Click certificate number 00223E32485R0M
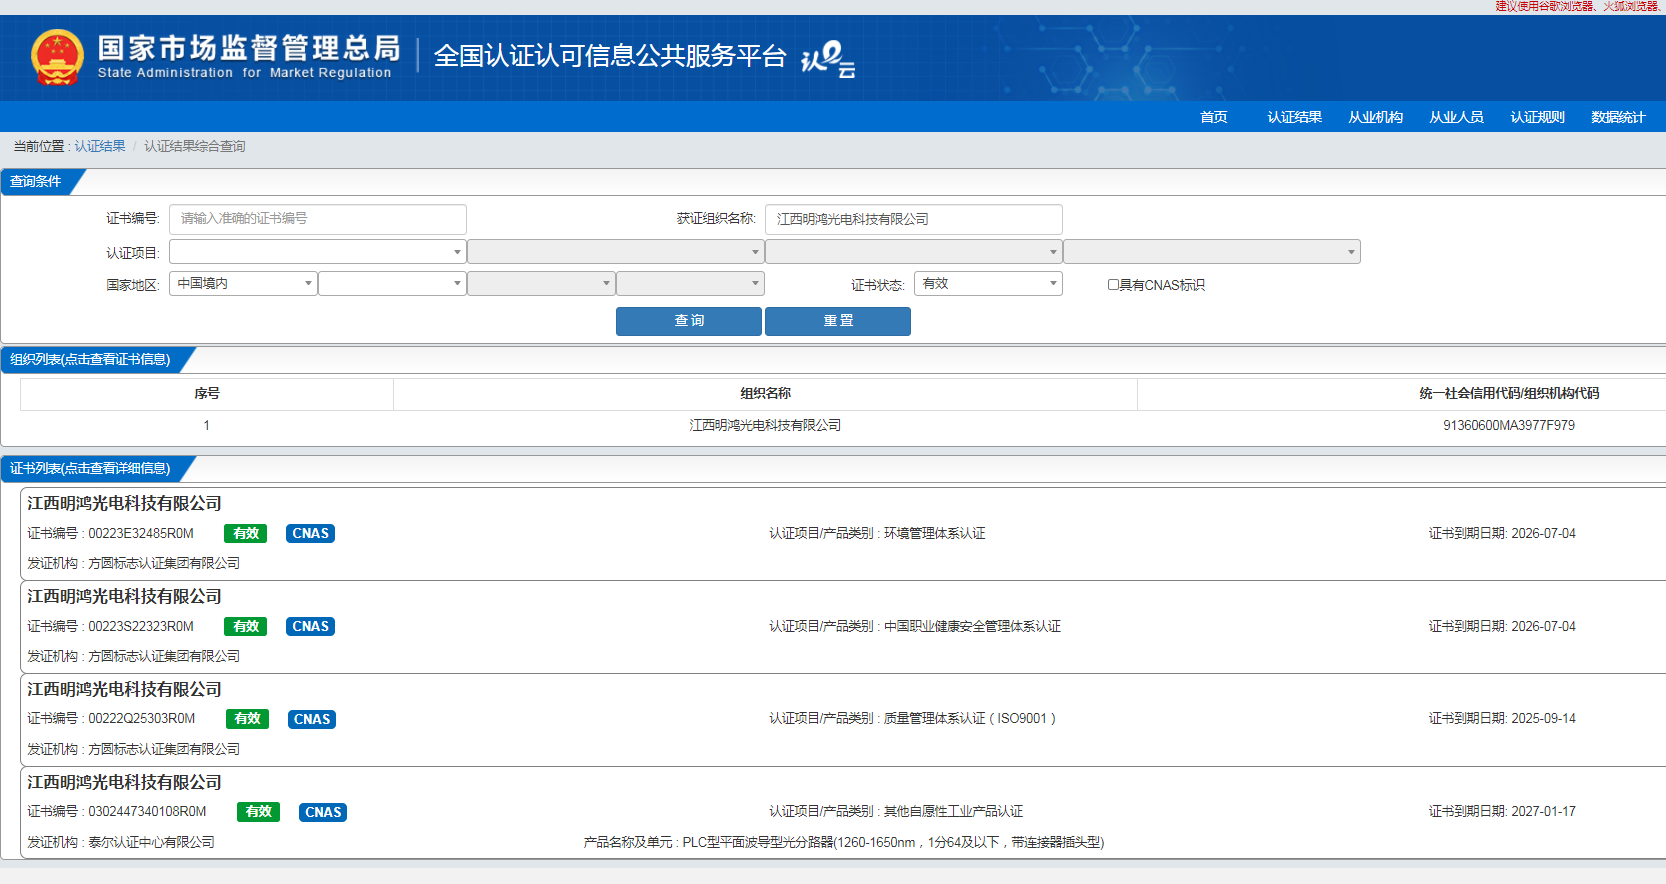 tap(141, 534)
